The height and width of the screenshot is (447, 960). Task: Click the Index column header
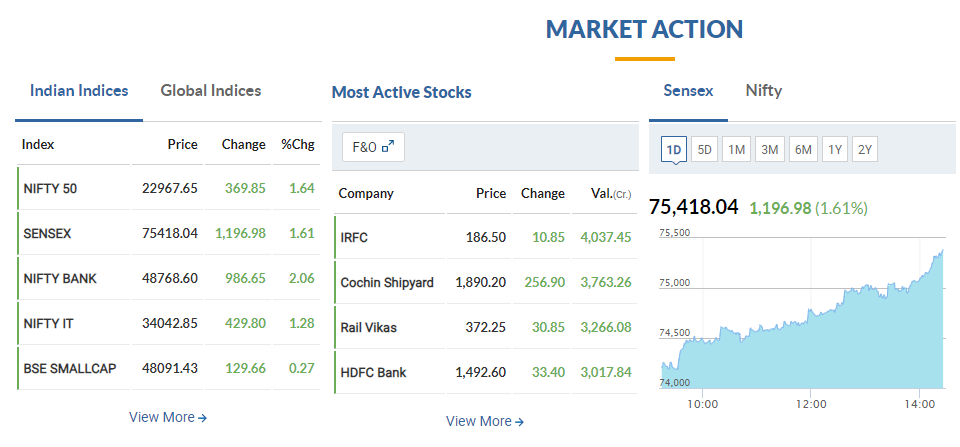38,145
